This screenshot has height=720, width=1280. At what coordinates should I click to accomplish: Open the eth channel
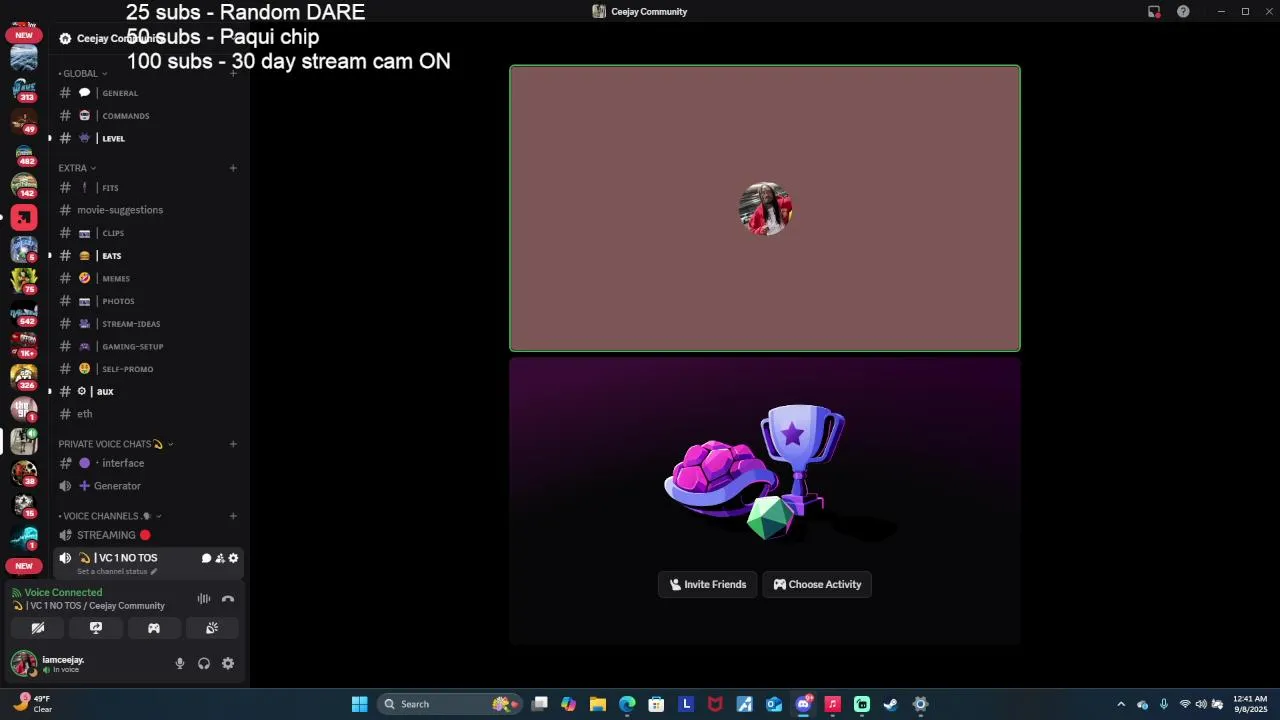click(x=148, y=414)
